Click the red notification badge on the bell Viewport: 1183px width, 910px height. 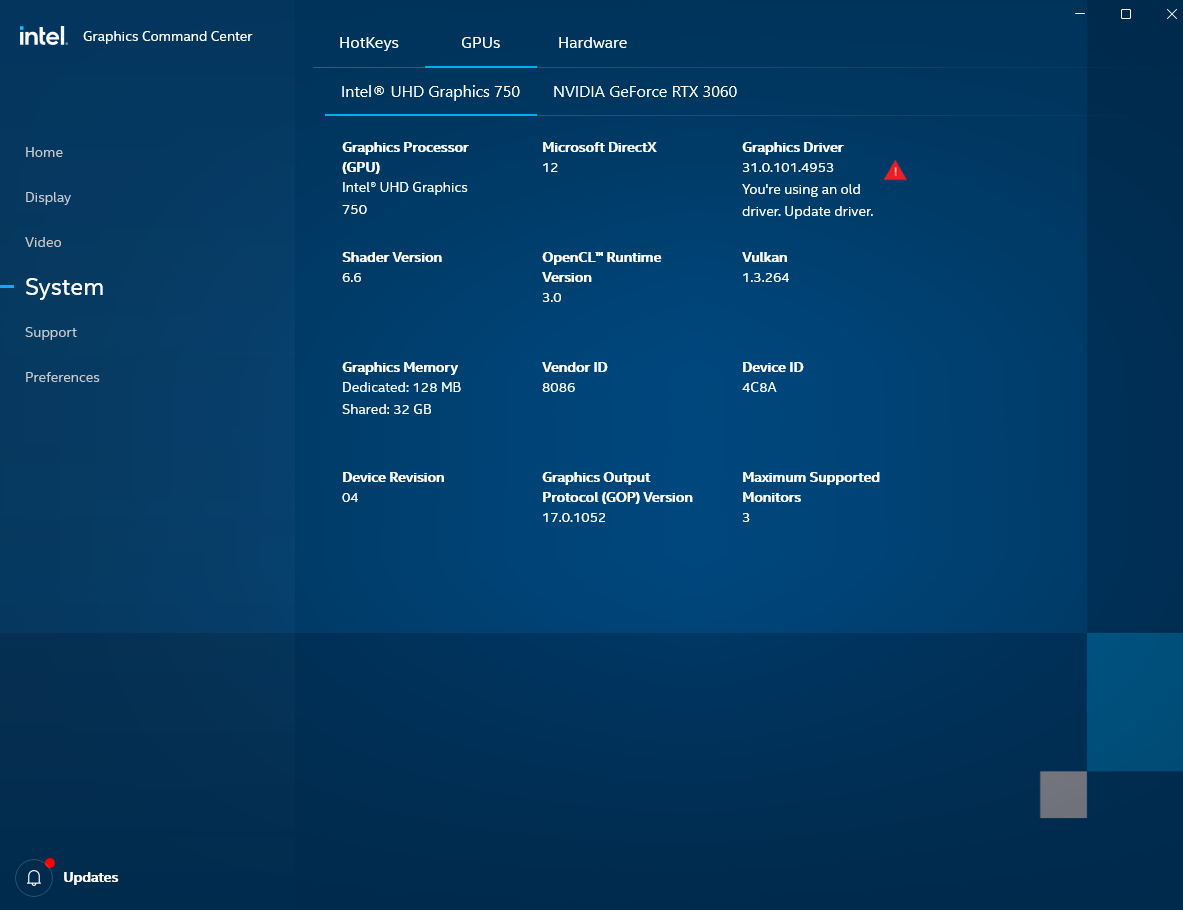click(49, 860)
